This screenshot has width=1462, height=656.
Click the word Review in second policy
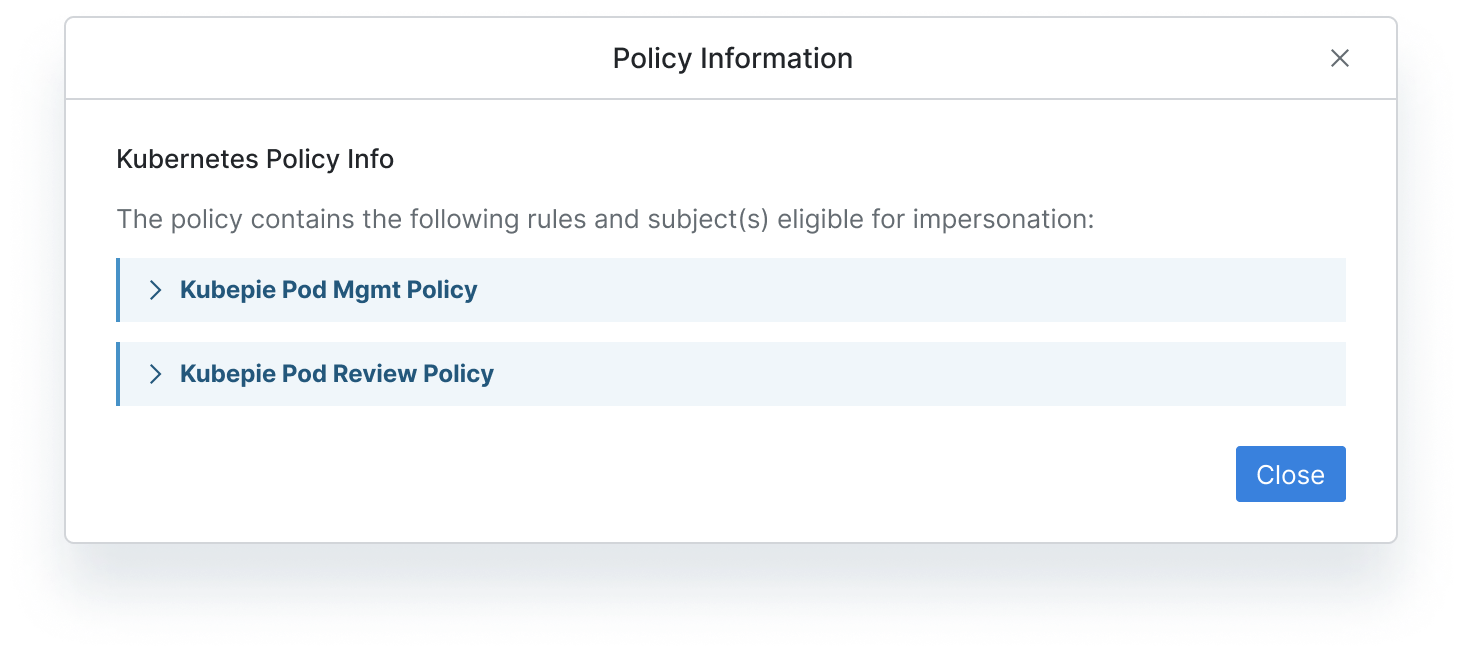click(375, 374)
